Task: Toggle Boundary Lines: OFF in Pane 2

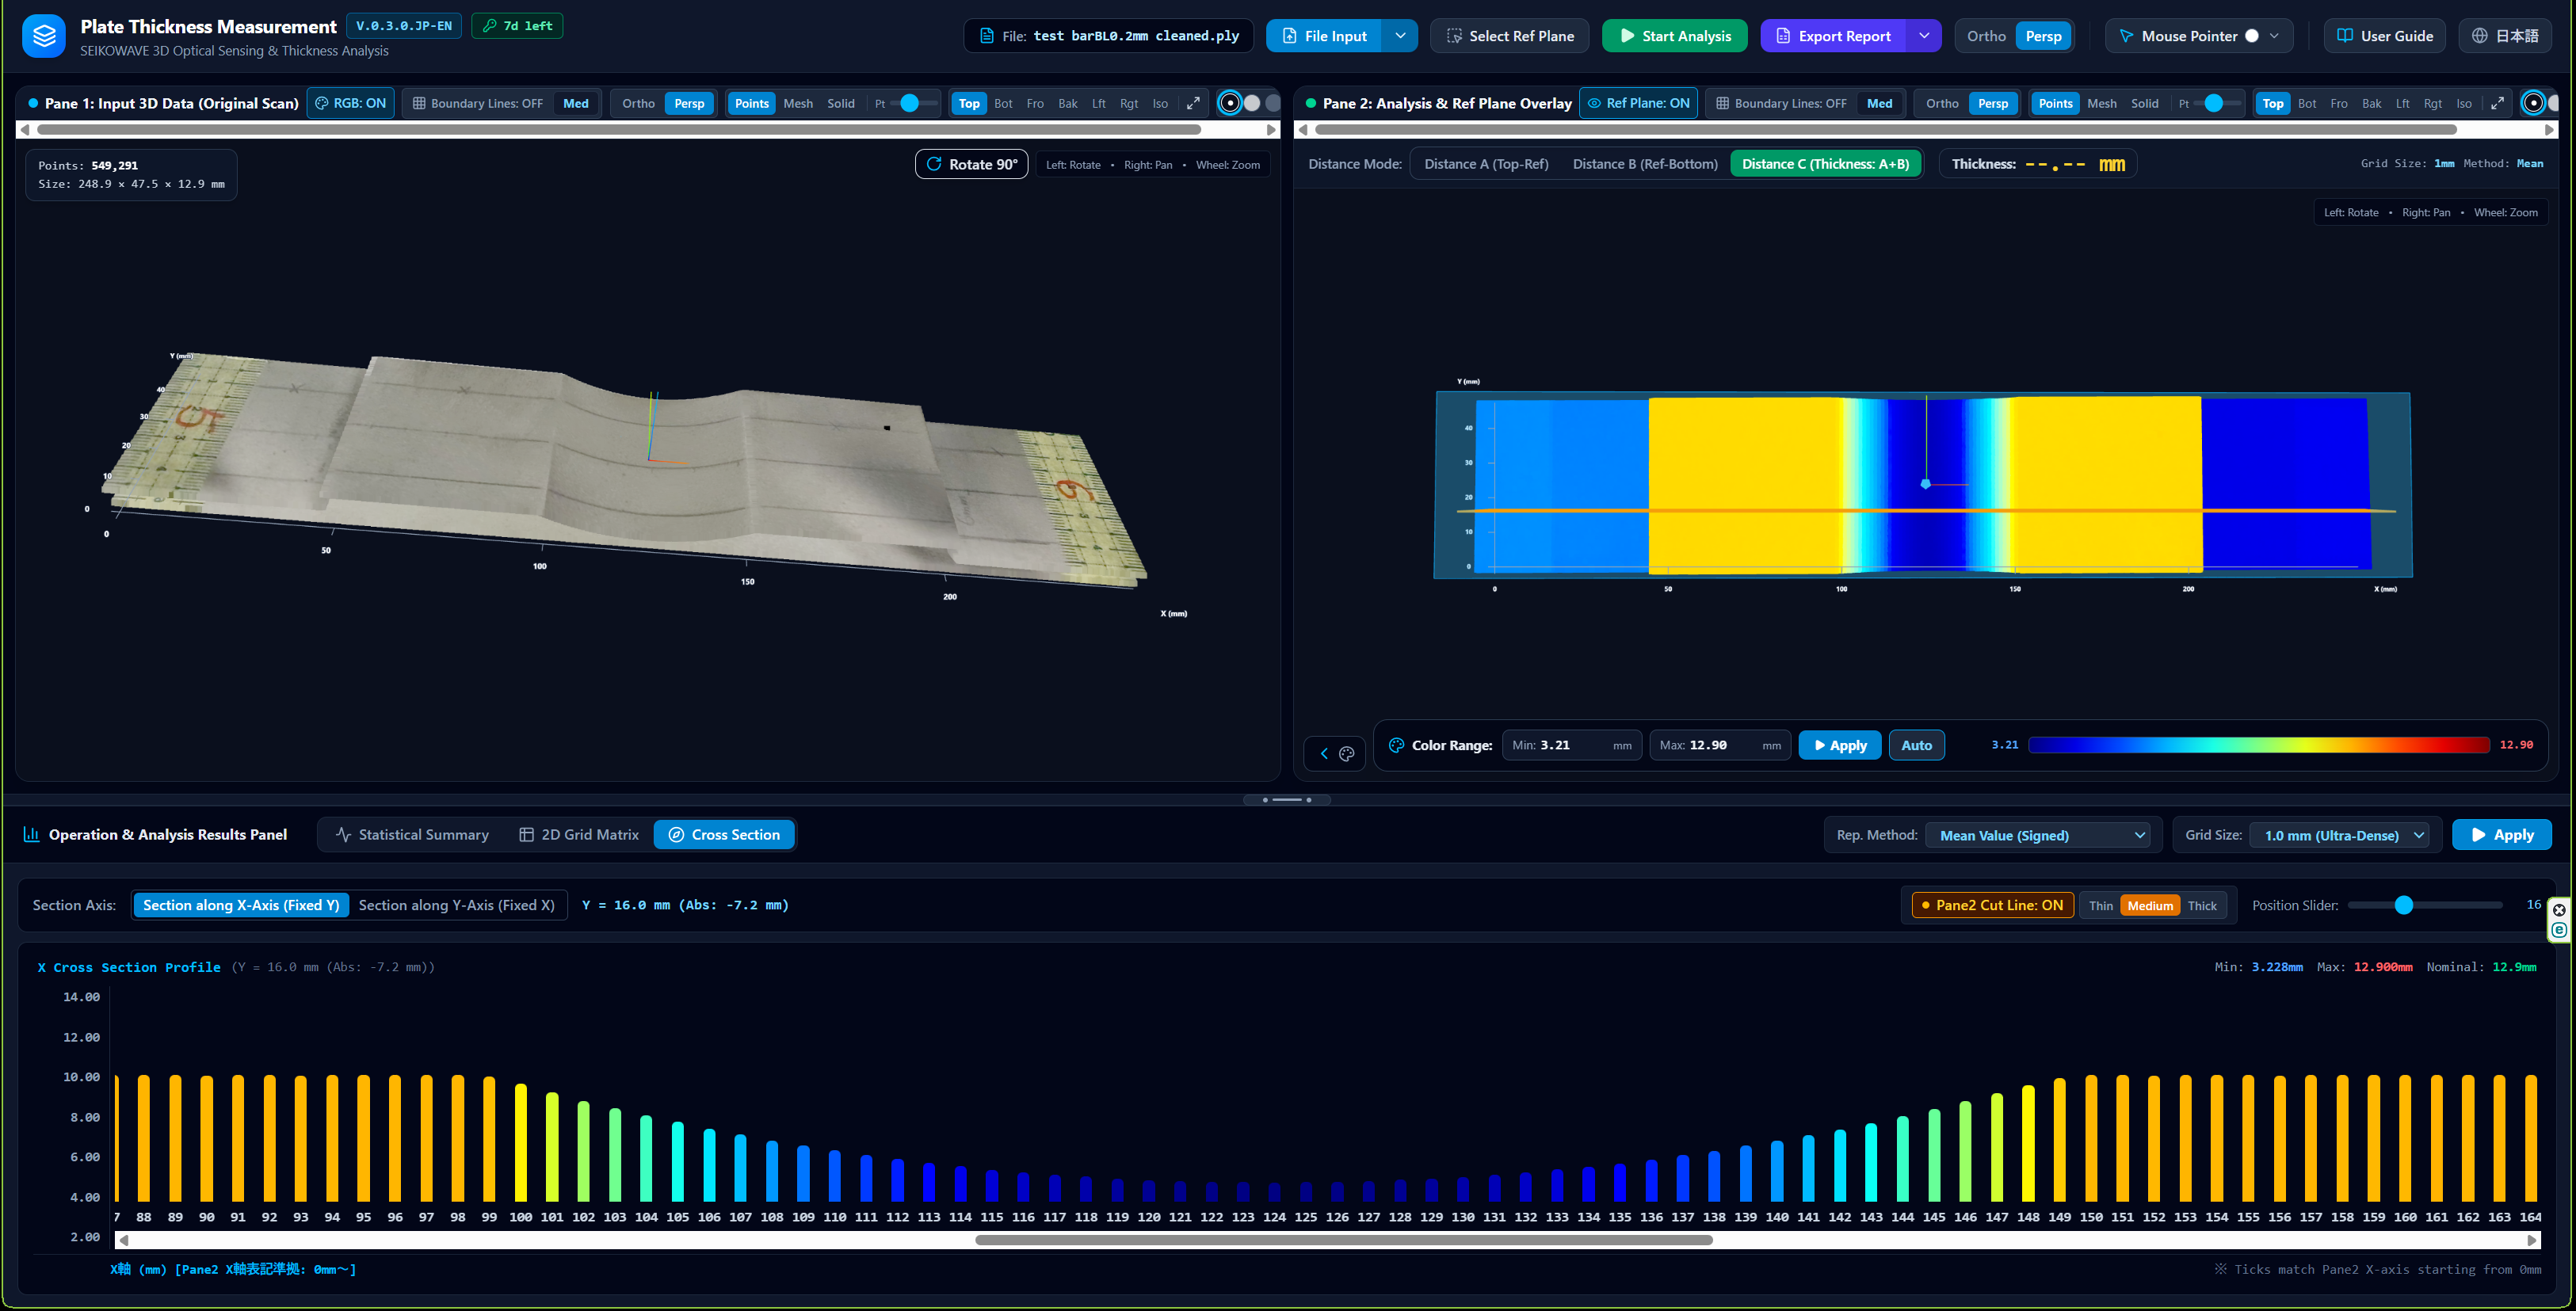Action: click(1780, 103)
